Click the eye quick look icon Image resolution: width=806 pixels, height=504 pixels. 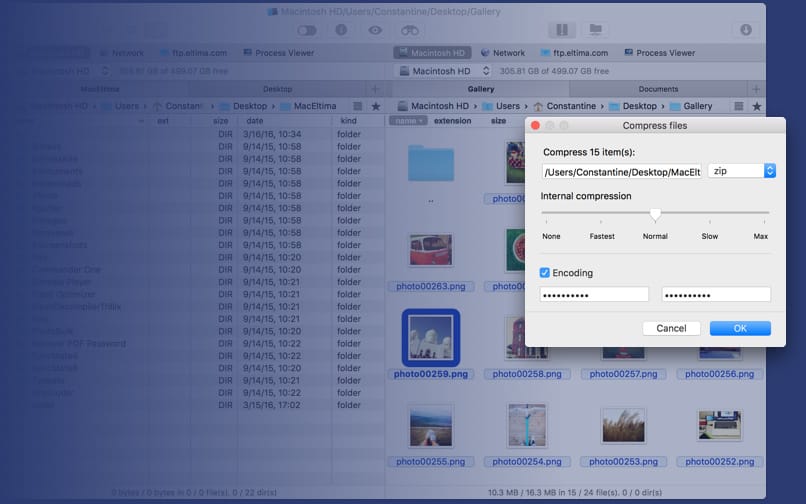coord(375,30)
